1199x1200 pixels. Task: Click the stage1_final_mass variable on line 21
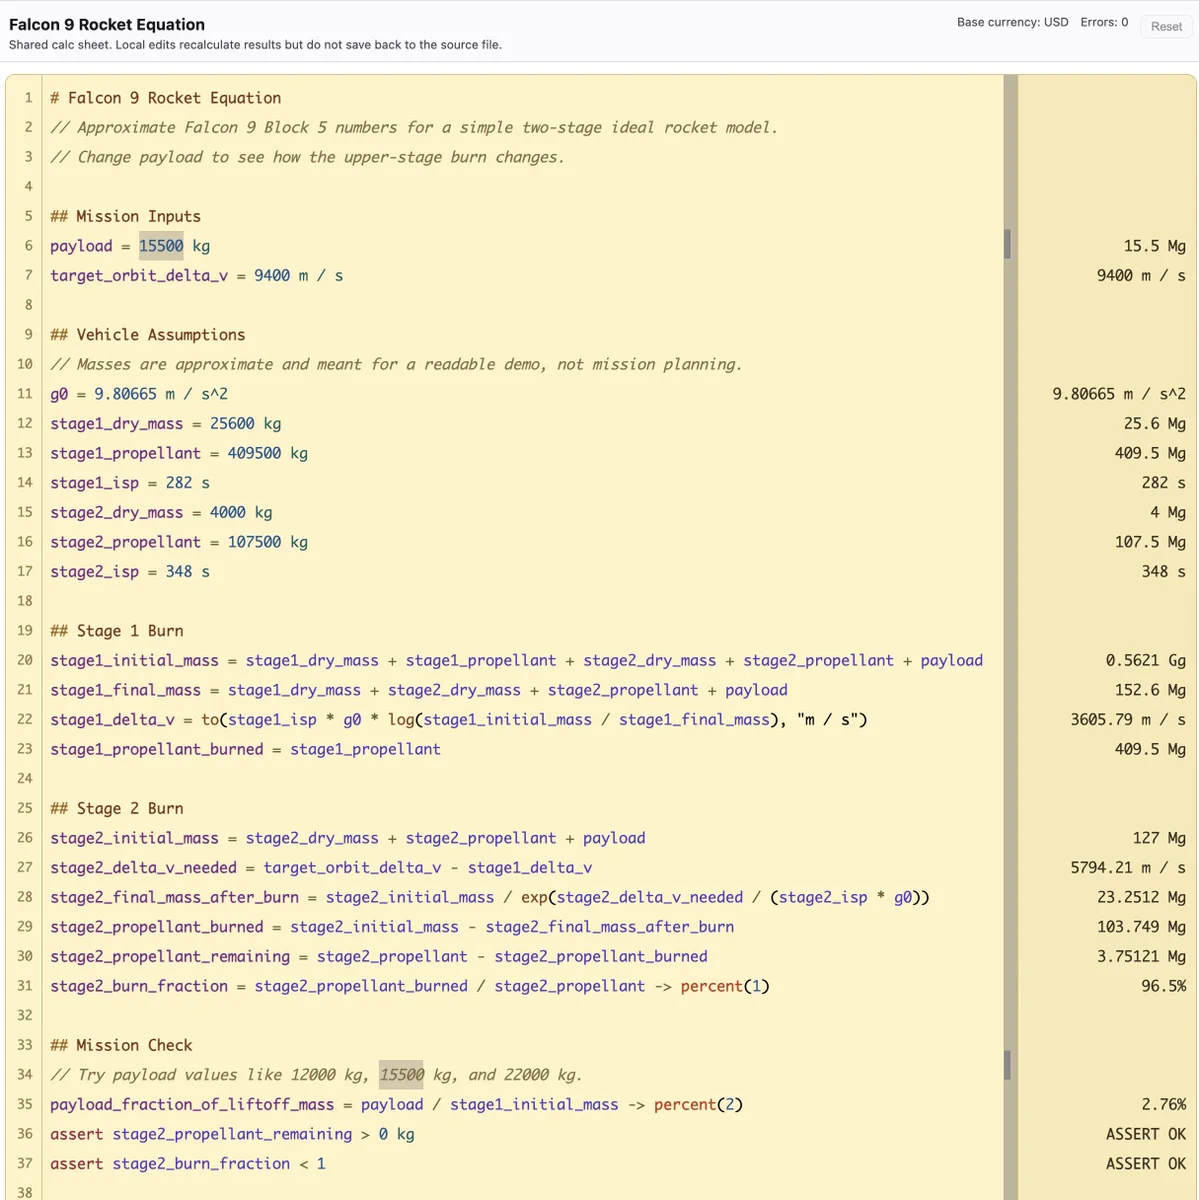click(x=125, y=690)
